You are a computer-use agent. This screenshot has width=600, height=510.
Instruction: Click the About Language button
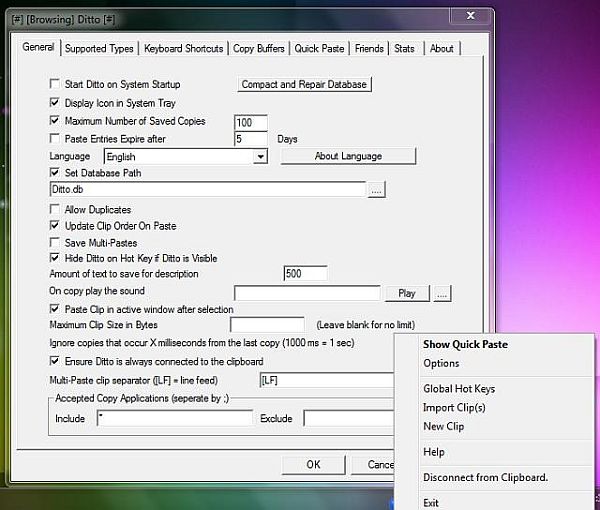tap(347, 156)
